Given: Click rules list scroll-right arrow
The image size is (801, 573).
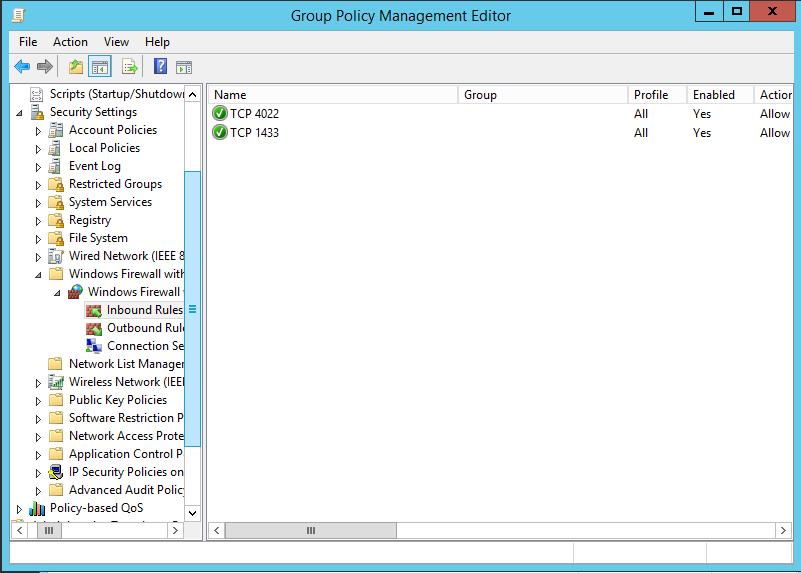Looking at the screenshot, I should coord(783,531).
